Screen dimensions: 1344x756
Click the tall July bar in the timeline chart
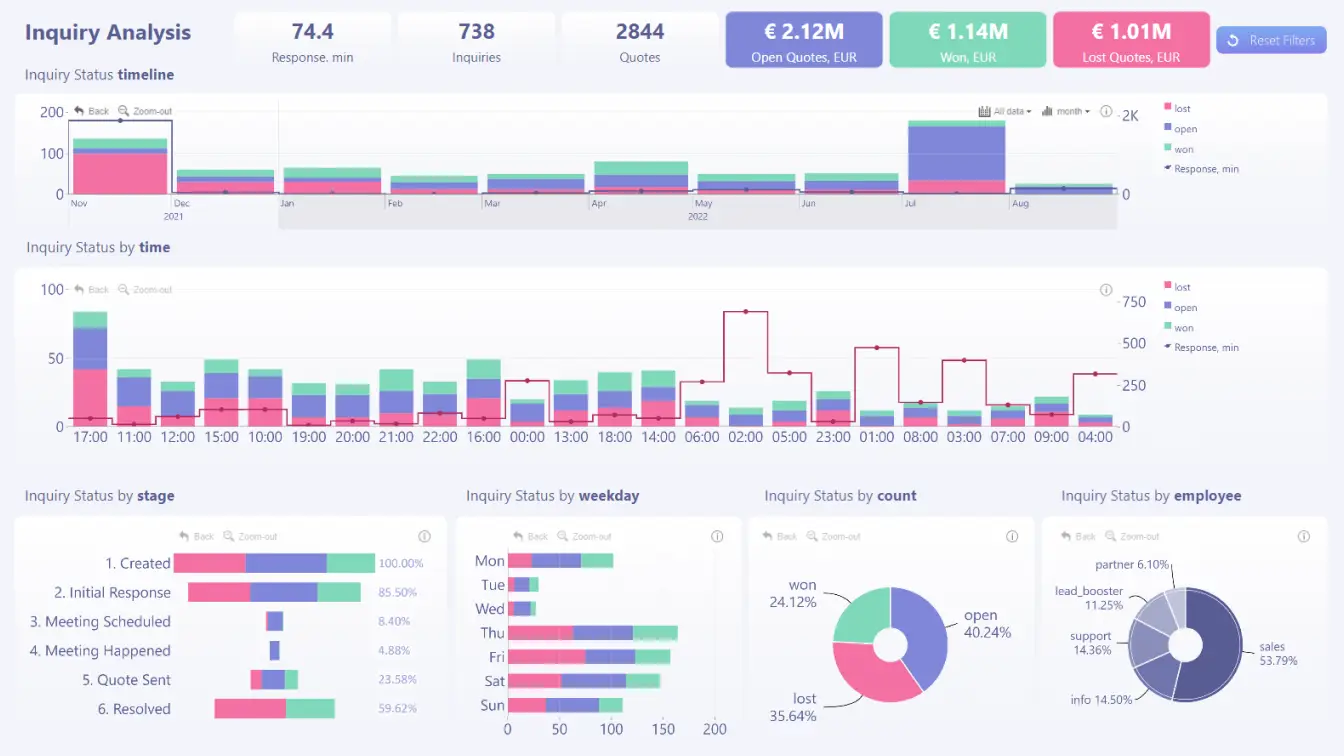(x=956, y=157)
